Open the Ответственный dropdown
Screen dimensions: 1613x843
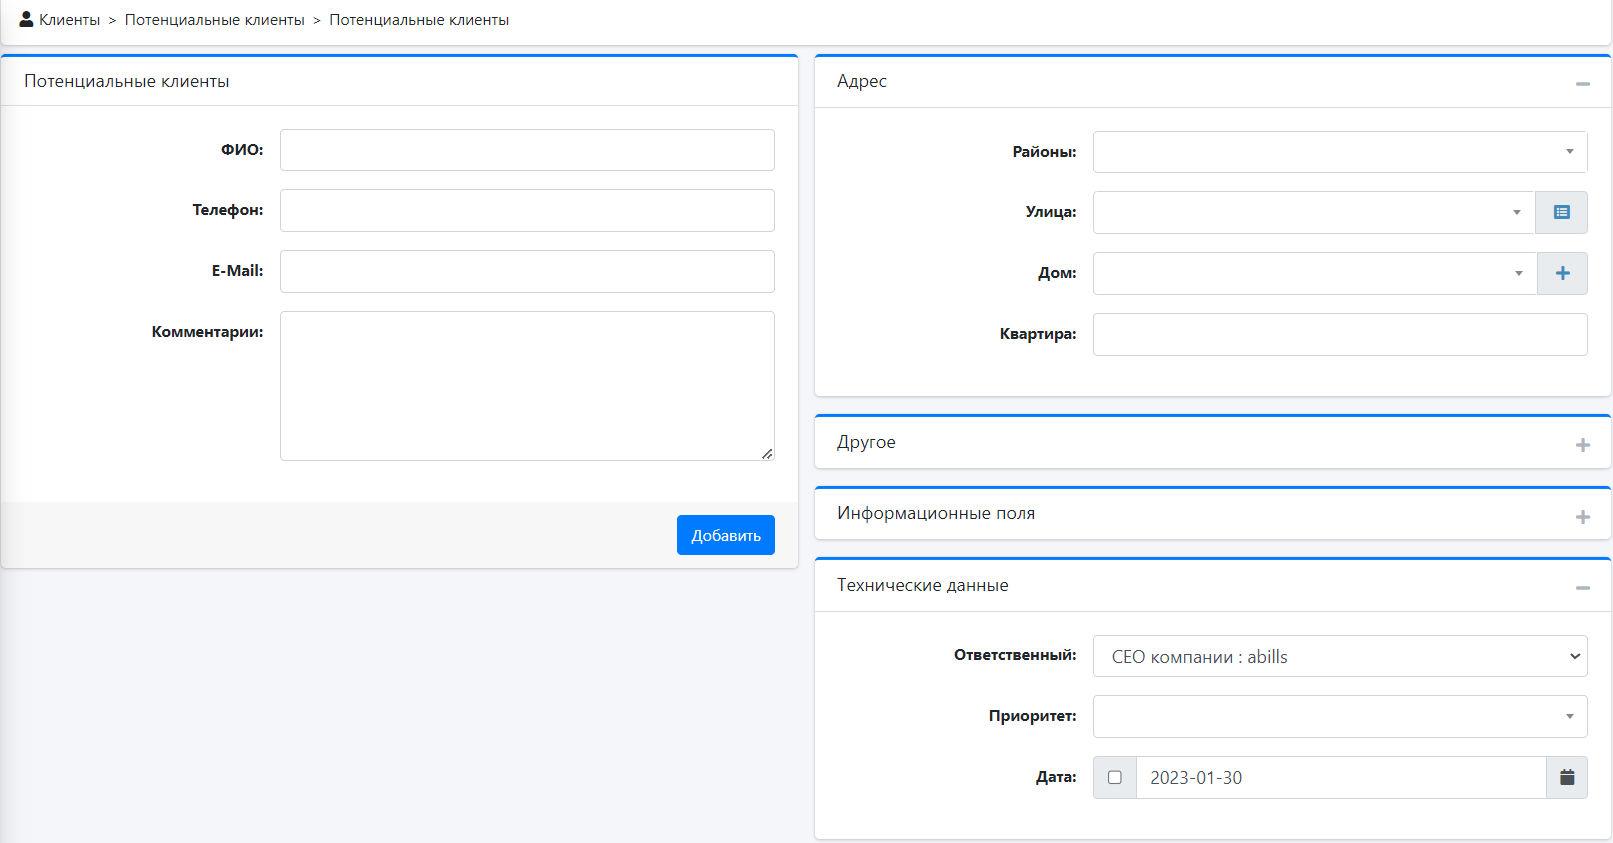tap(1339, 656)
